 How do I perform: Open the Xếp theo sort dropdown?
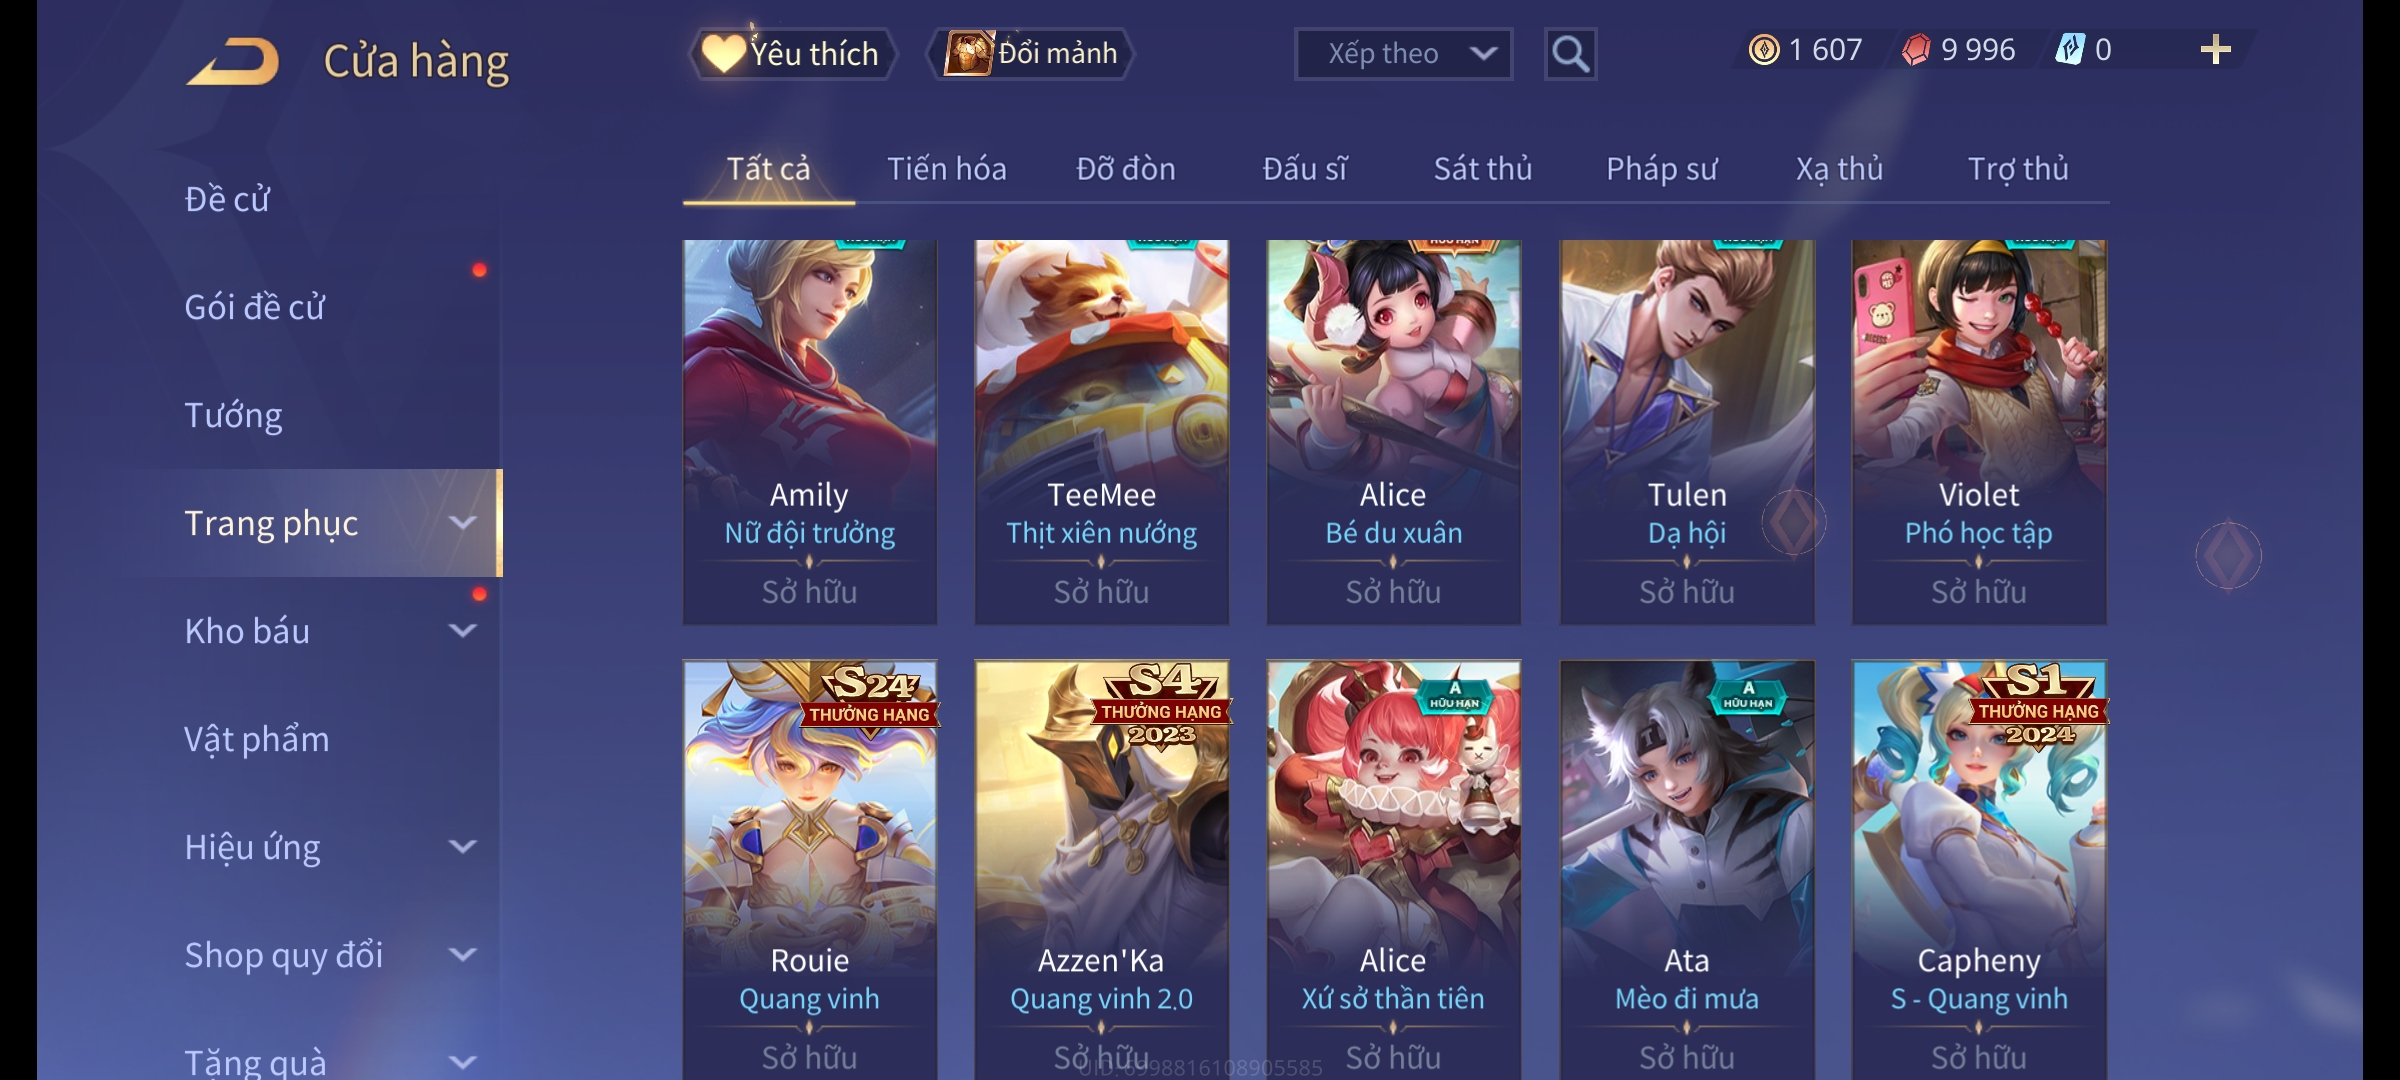[x=1403, y=54]
